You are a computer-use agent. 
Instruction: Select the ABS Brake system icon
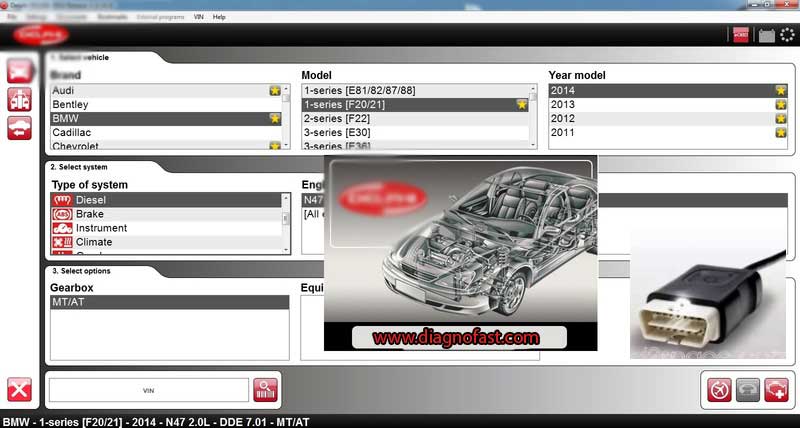pos(62,214)
